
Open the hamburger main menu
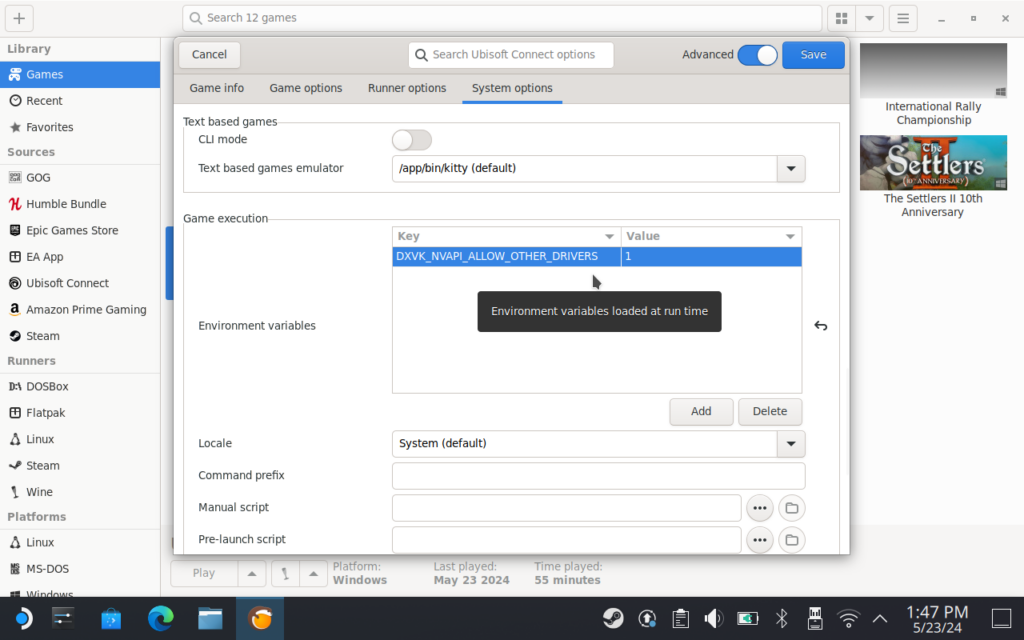(x=903, y=18)
